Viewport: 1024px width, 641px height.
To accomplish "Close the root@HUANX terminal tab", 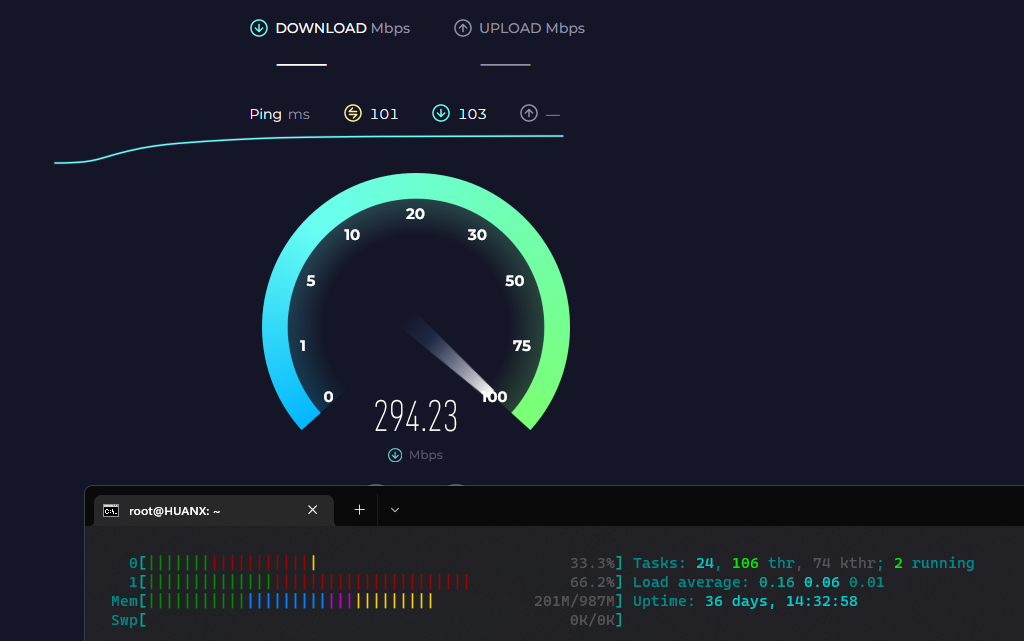I will pos(312,510).
